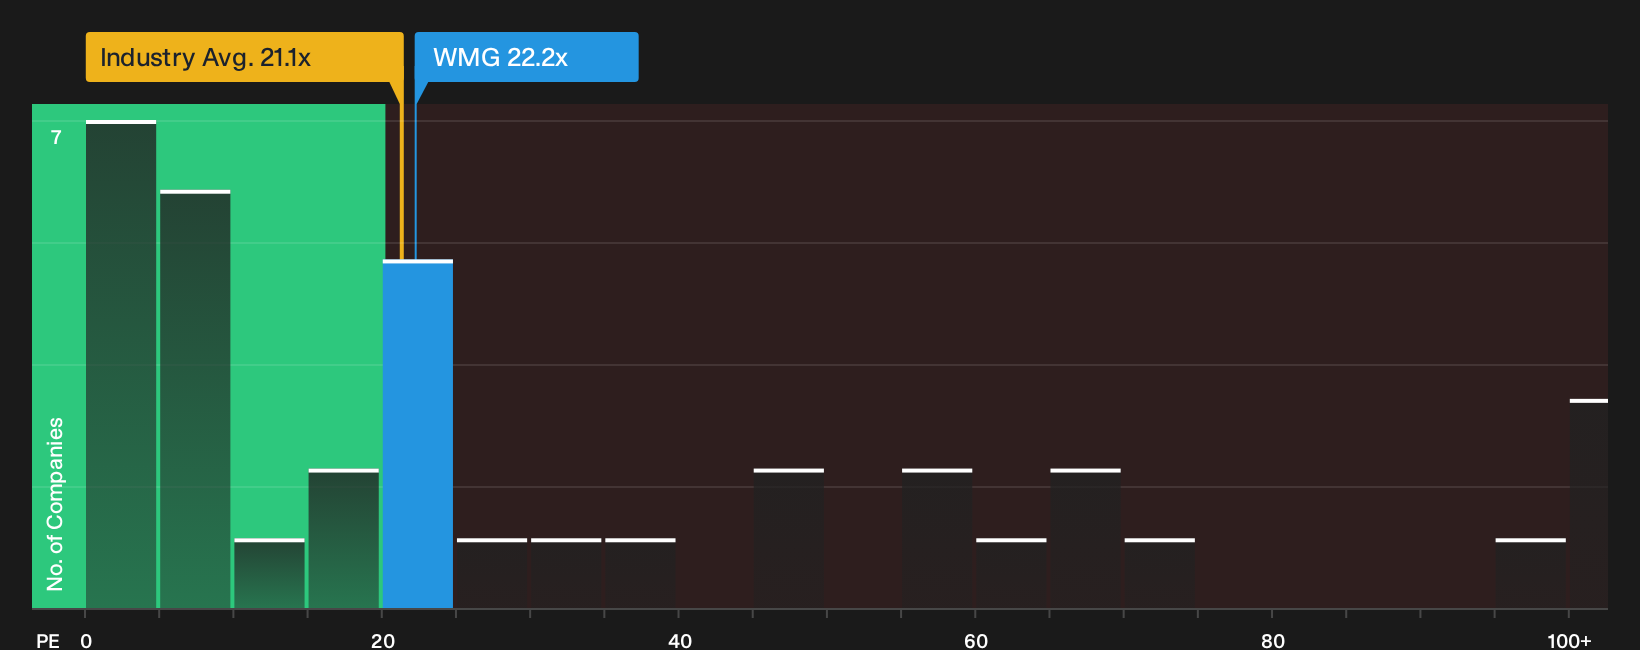Select the dark bar for PE 30-35
Screen dimensions: 1640x650
pyautogui.click(x=566, y=574)
